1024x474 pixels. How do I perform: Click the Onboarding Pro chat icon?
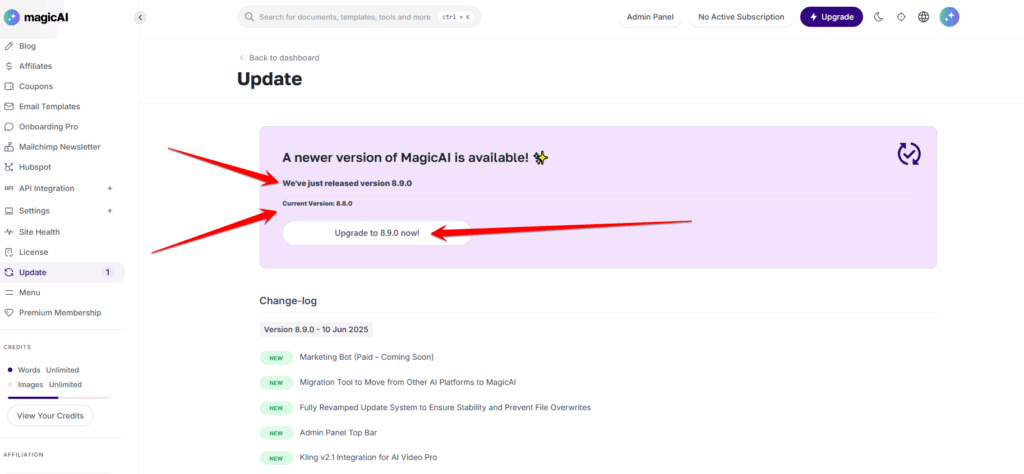coord(8,127)
